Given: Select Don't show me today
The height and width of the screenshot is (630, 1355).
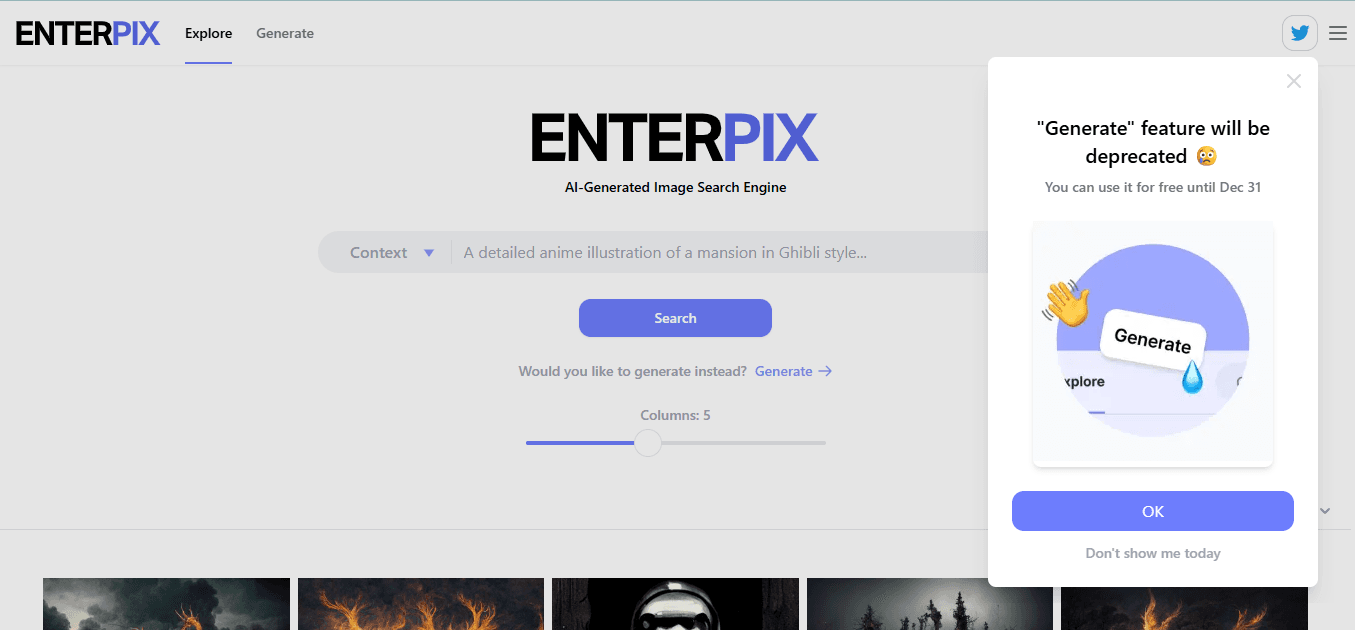Looking at the screenshot, I should pos(1152,553).
